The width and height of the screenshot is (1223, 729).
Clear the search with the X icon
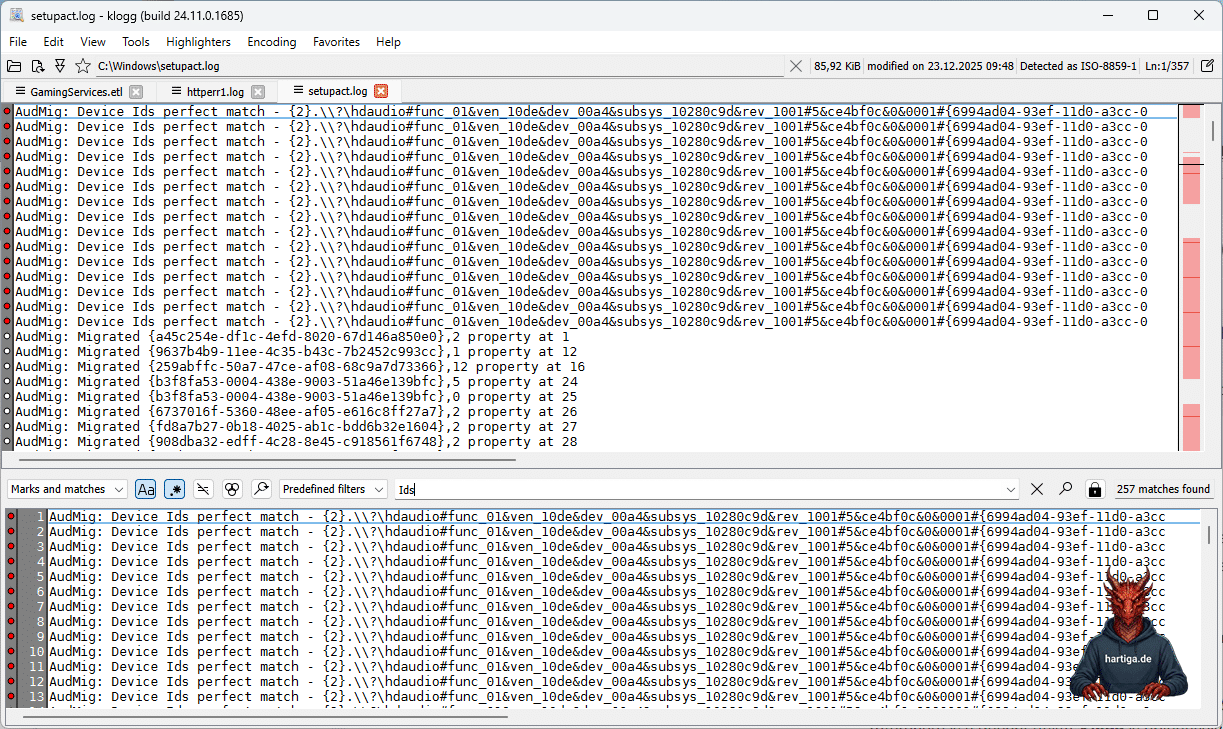pyautogui.click(x=1037, y=489)
